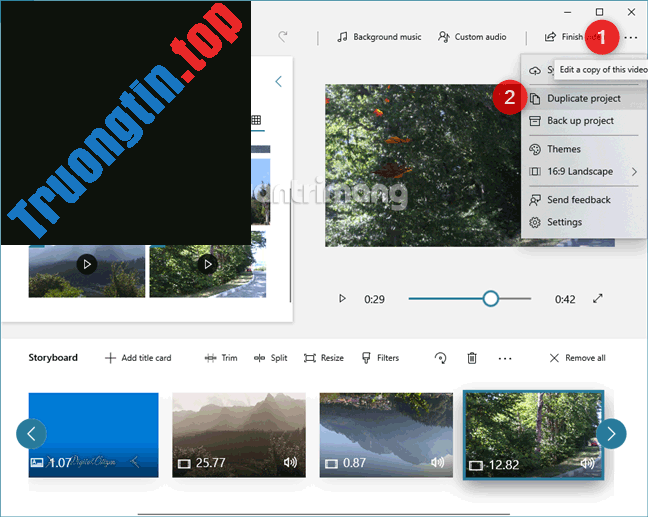Click the 0:29 current time text
Viewport: 648px width, 517px height.
click(374, 299)
